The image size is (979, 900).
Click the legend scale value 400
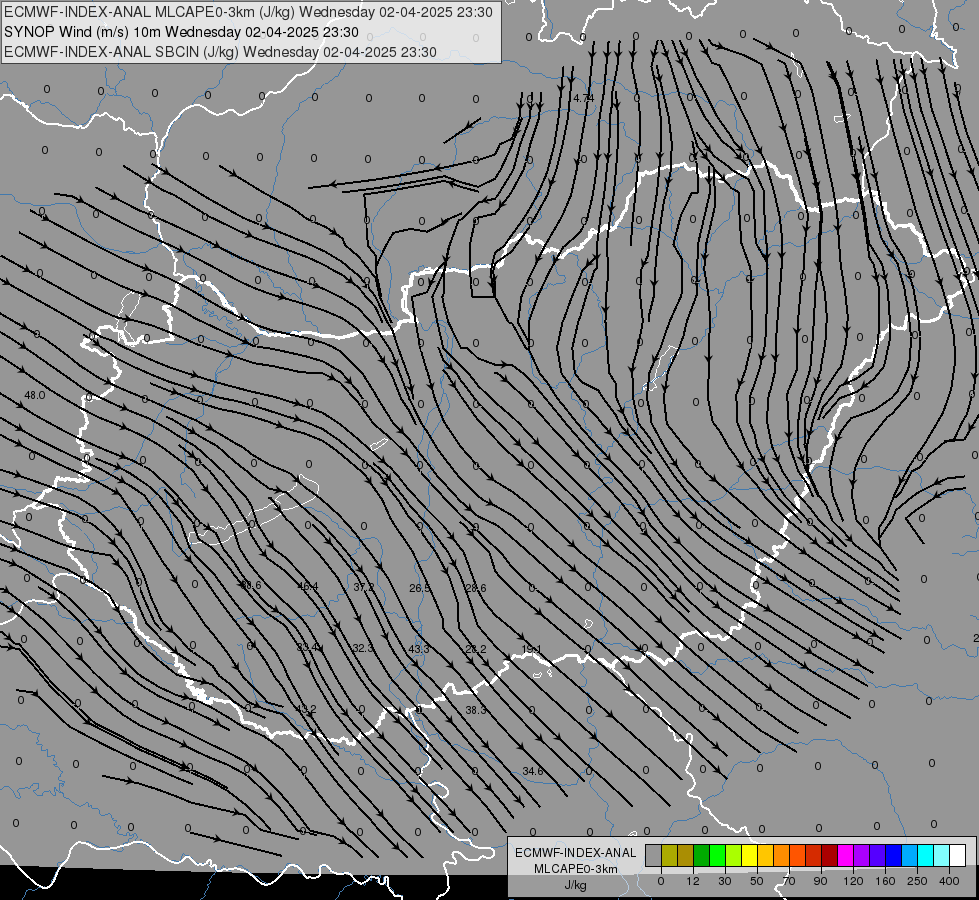(949, 881)
